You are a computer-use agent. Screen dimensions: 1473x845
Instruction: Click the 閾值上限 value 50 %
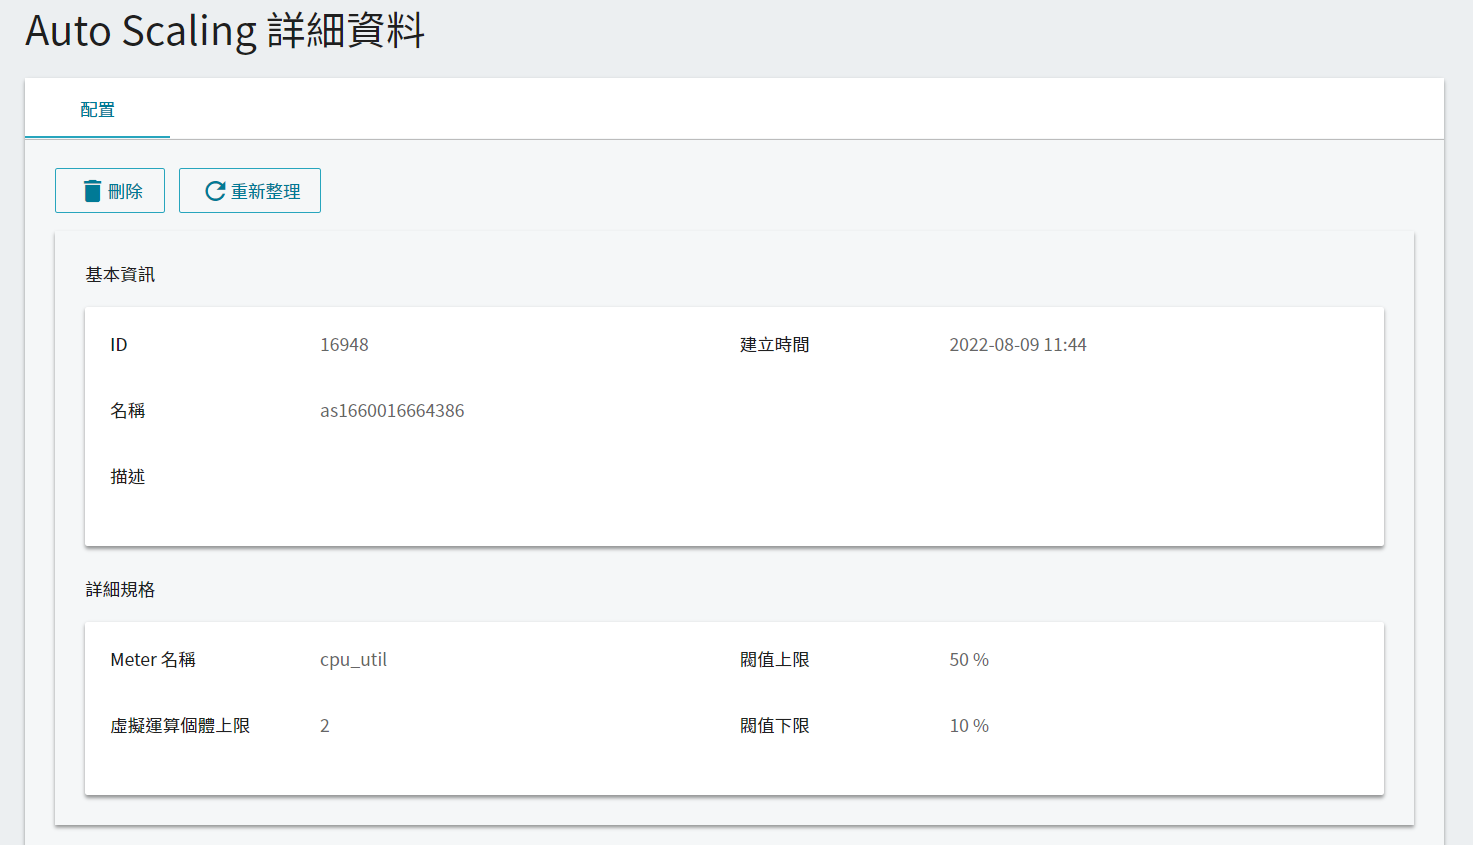(x=969, y=660)
